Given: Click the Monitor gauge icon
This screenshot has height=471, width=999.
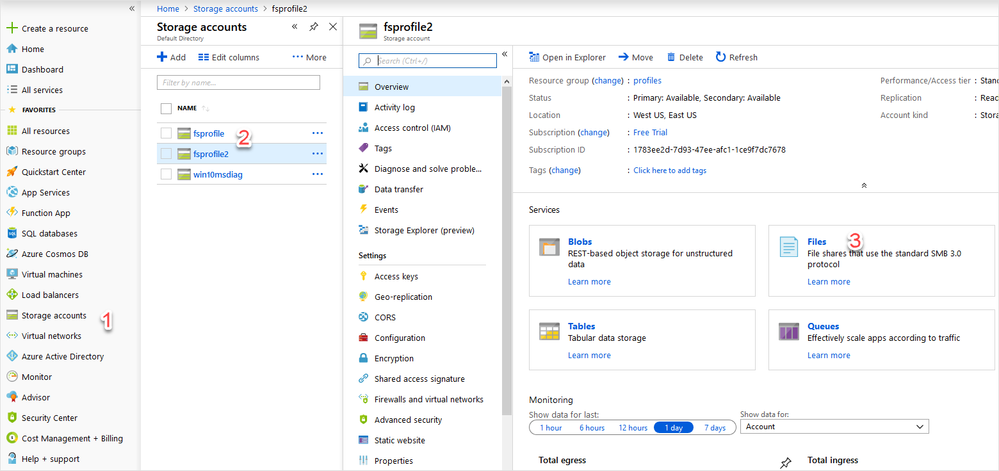Looking at the screenshot, I should click(x=11, y=377).
